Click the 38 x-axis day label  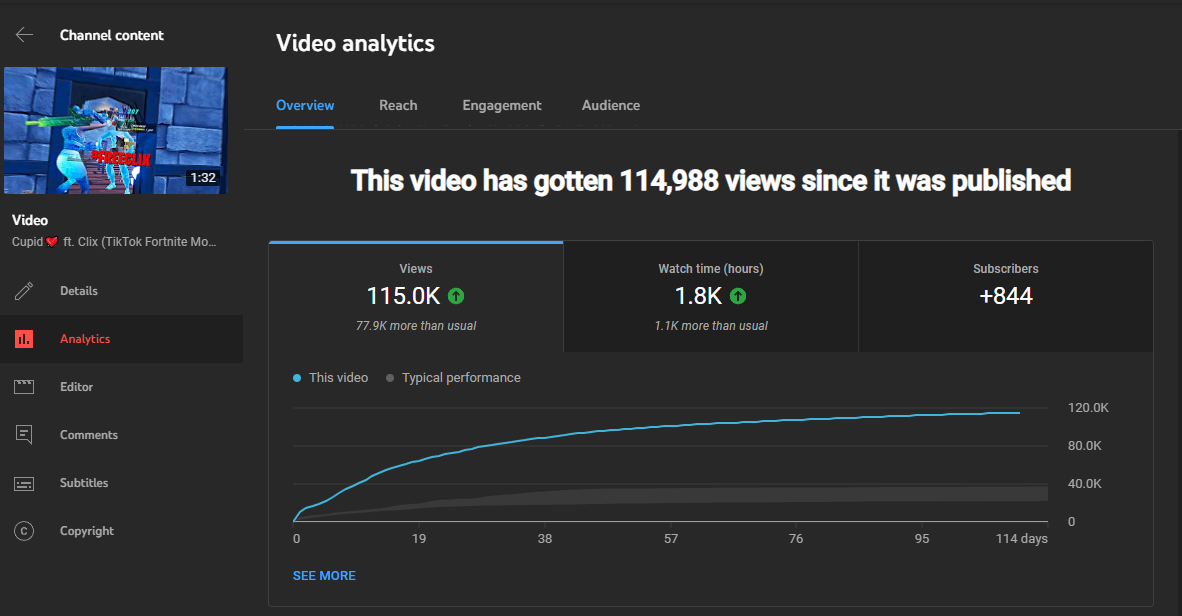point(545,539)
